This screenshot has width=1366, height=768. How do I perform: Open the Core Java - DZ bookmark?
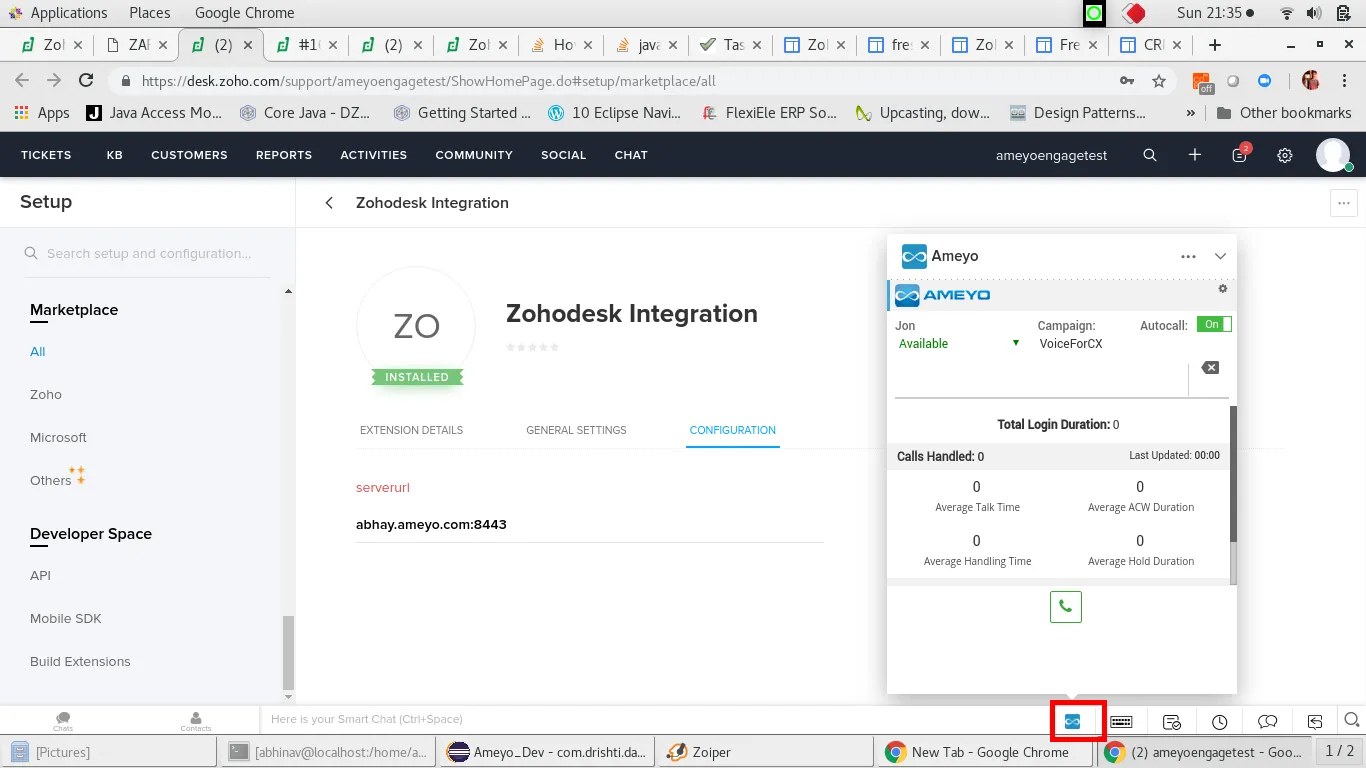click(x=305, y=113)
